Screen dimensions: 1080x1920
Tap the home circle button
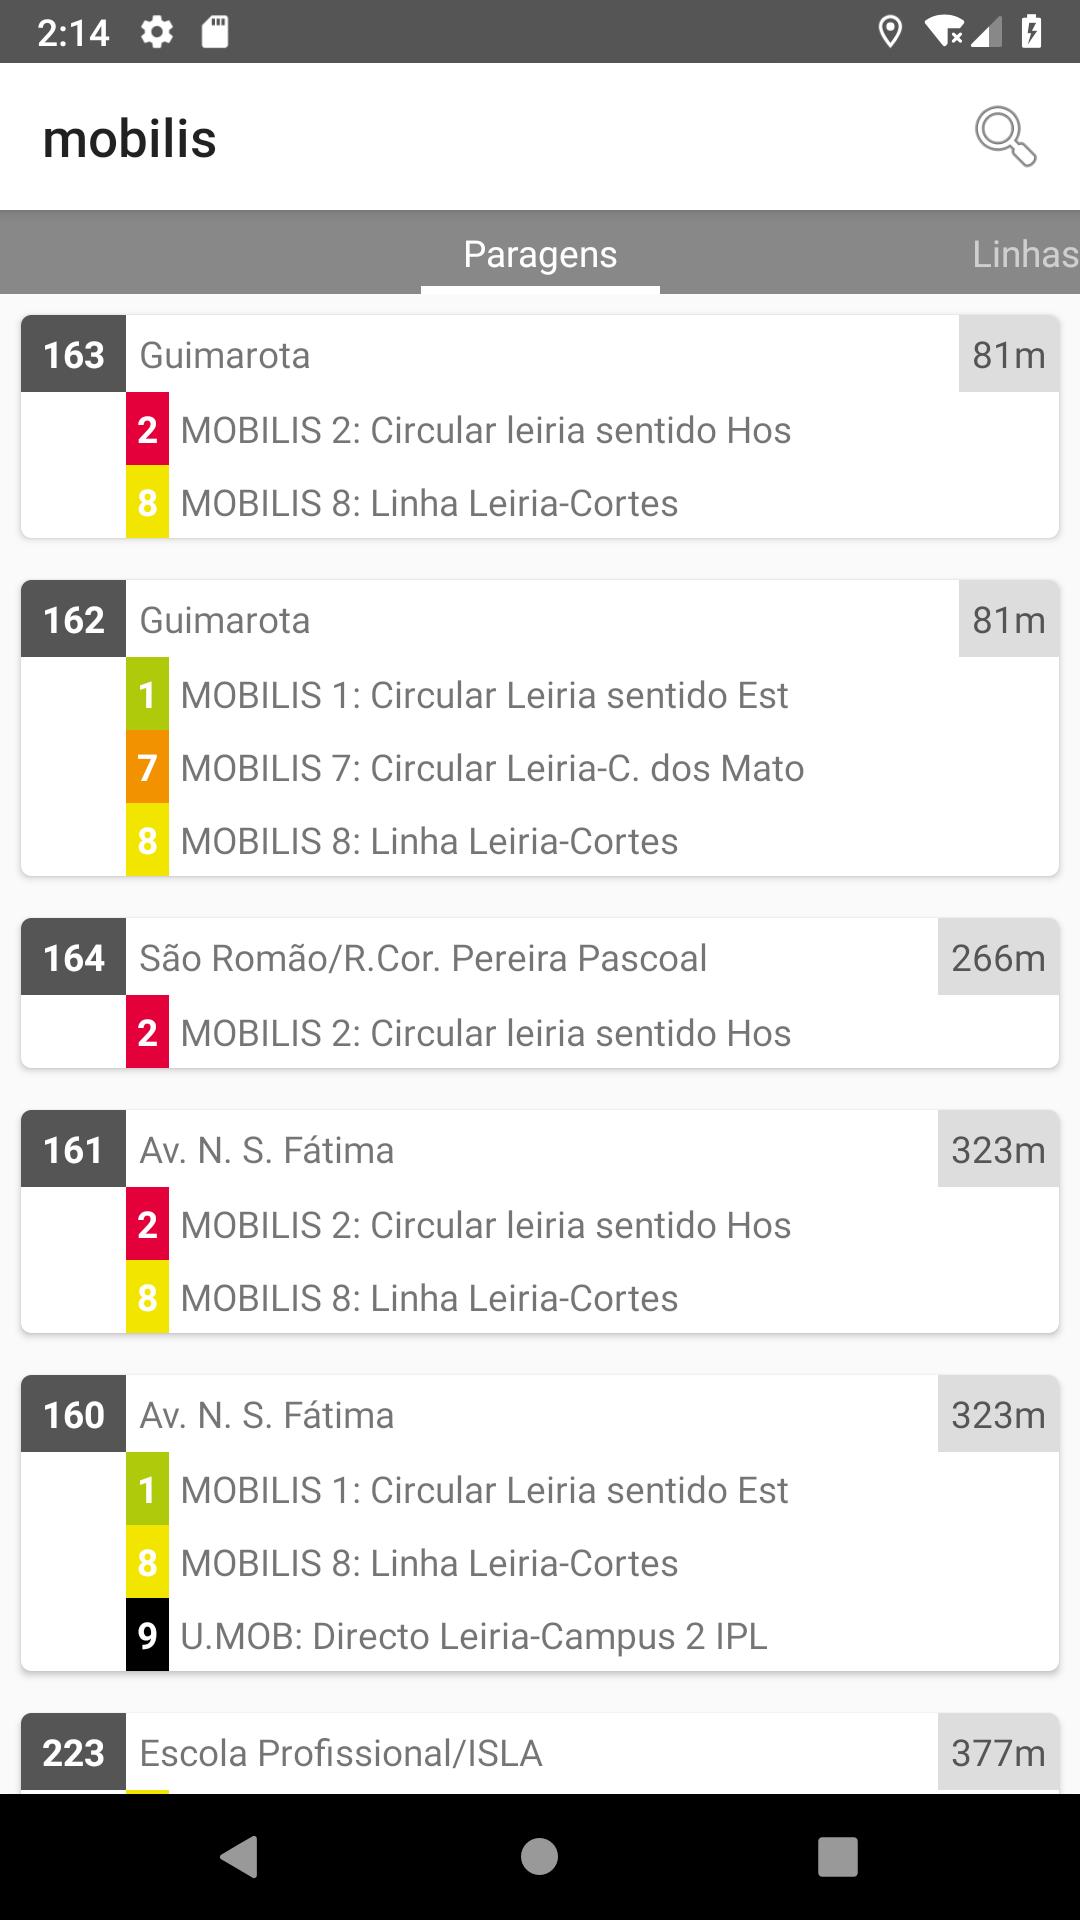(x=539, y=1857)
